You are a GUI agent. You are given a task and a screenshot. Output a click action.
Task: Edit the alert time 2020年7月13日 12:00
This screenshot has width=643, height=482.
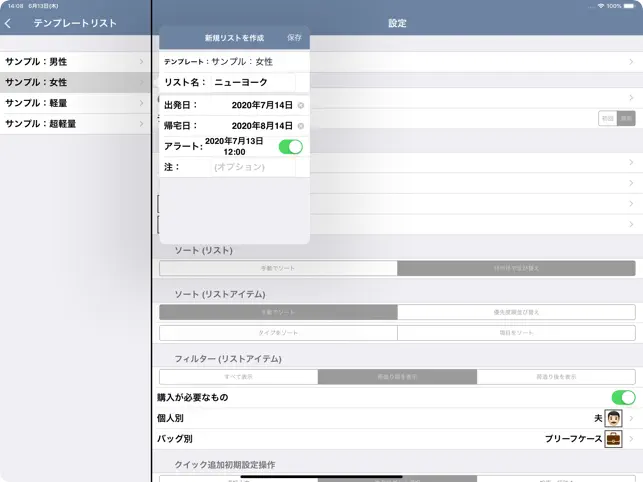[234, 146]
